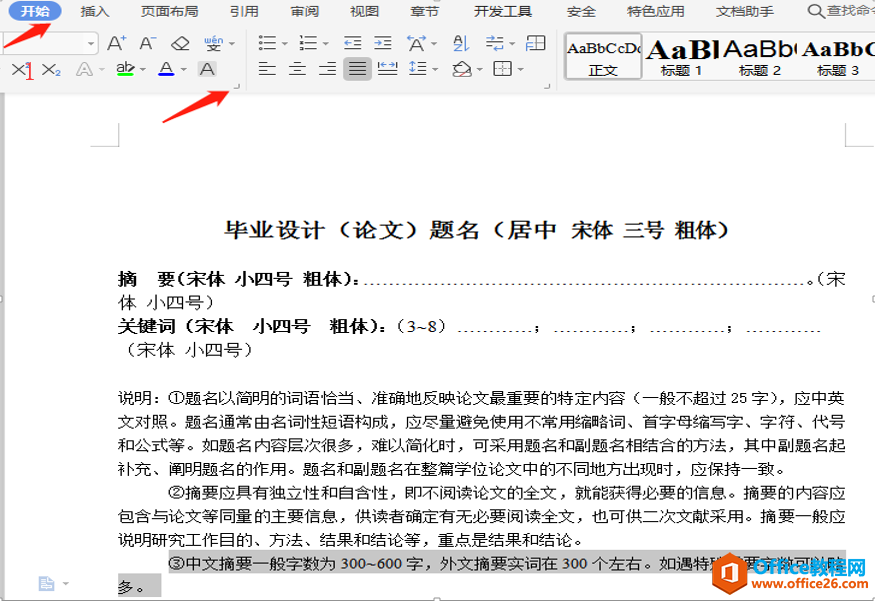Open the 引用 tab
This screenshot has height=601, width=875.
click(244, 11)
